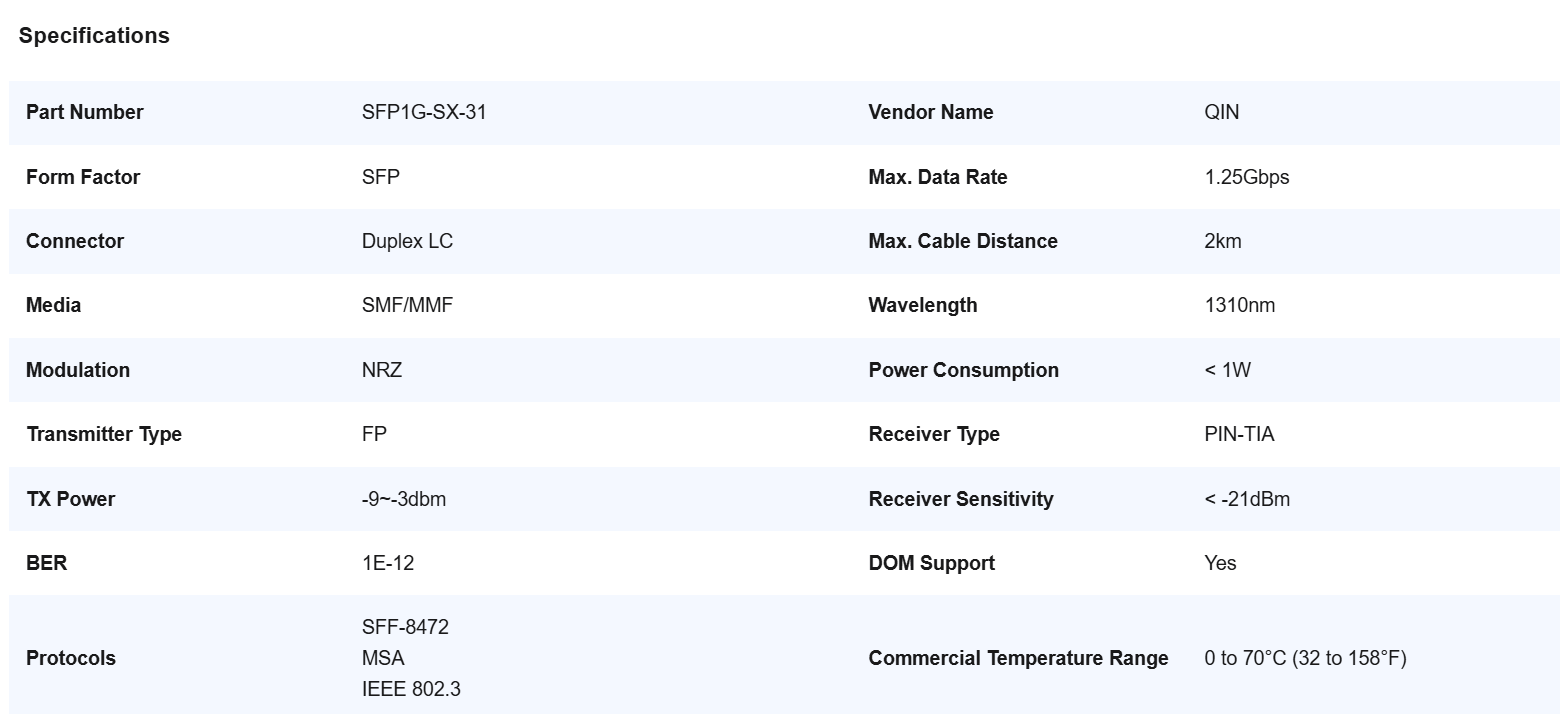Click the PIN-TIA receiver type value
This screenshot has width=1560, height=714.
click(x=1239, y=434)
